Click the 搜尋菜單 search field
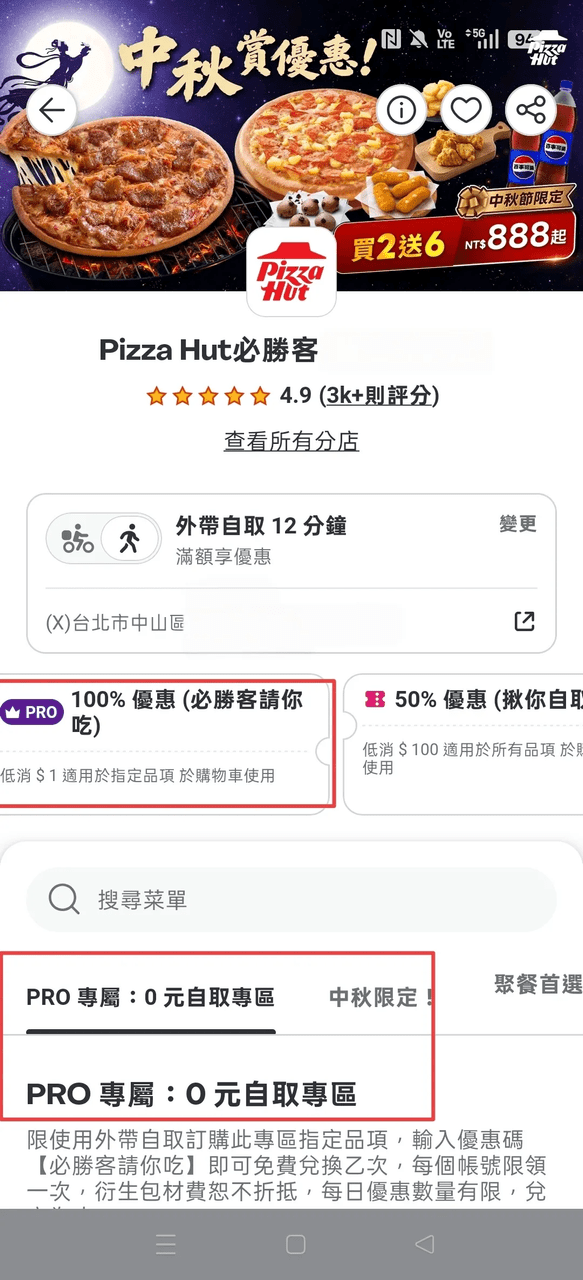Screen dimensions: 583x1280 coord(291,900)
